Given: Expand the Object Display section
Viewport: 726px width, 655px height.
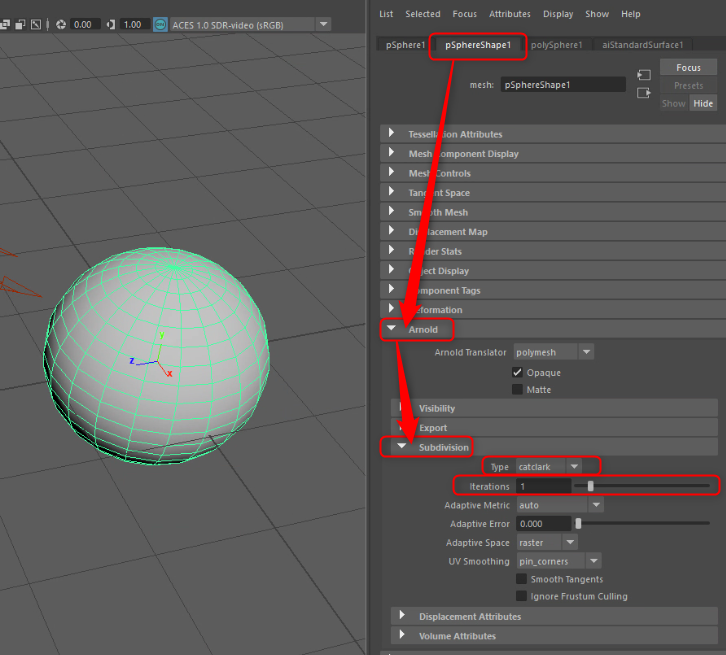Looking at the screenshot, I should (x=553, y=270).
